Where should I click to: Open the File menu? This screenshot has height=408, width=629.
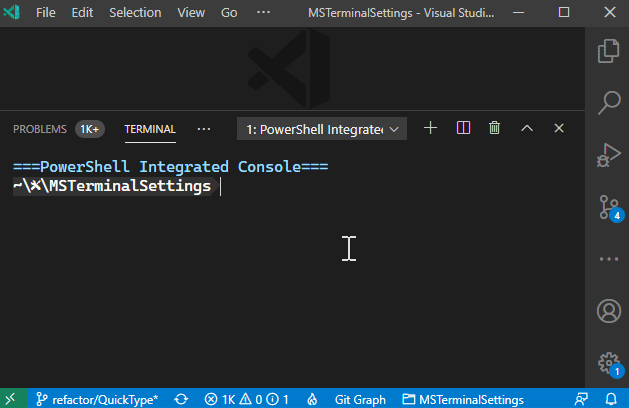click(x=46, y=13)
